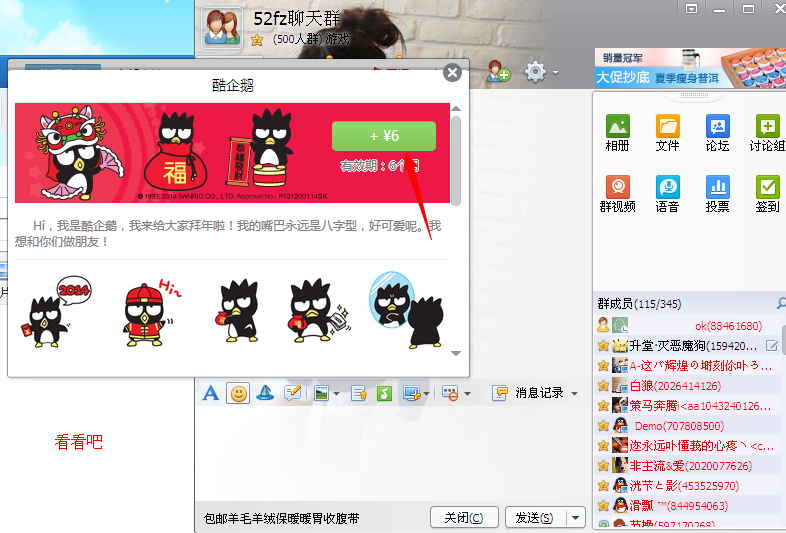This screenshot has width=786, height=533.
Task: Expand the settings gear dropdown arrow
Action: [x=555, y=73]
